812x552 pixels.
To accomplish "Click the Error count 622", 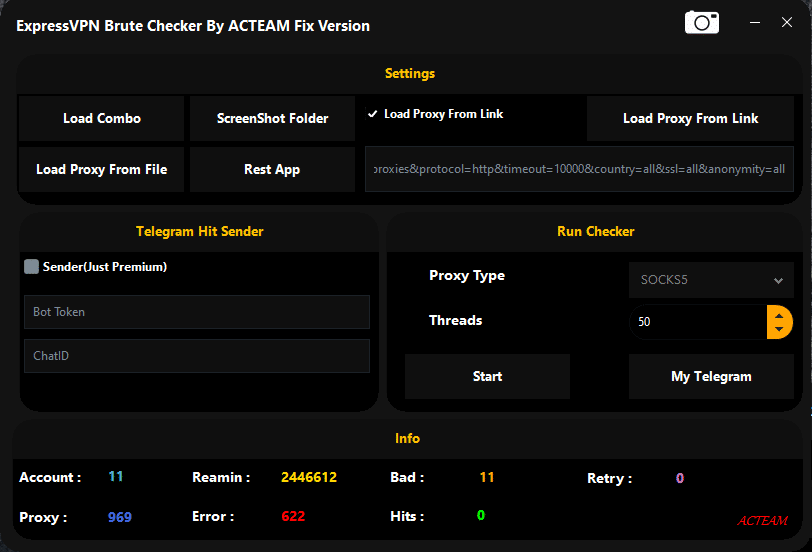I will [x=293, y=516].
